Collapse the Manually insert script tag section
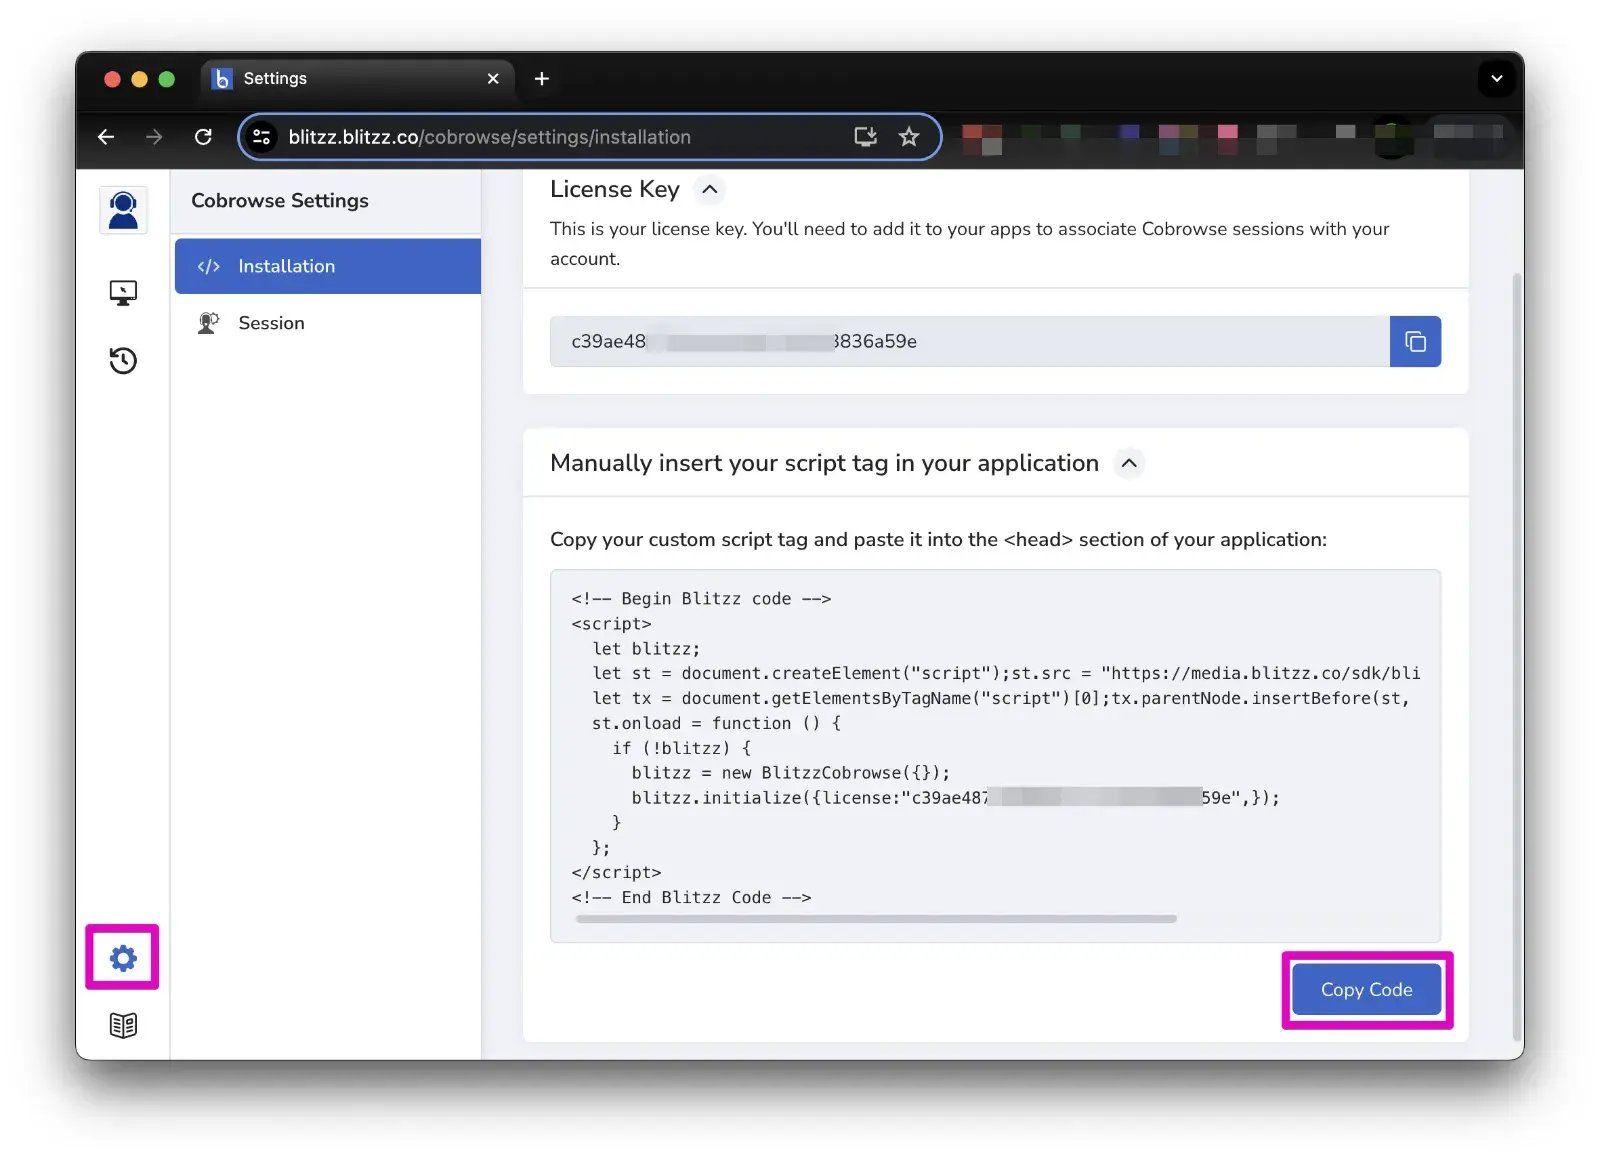Viewport: 1600px width, 1160px height. 1128,463
